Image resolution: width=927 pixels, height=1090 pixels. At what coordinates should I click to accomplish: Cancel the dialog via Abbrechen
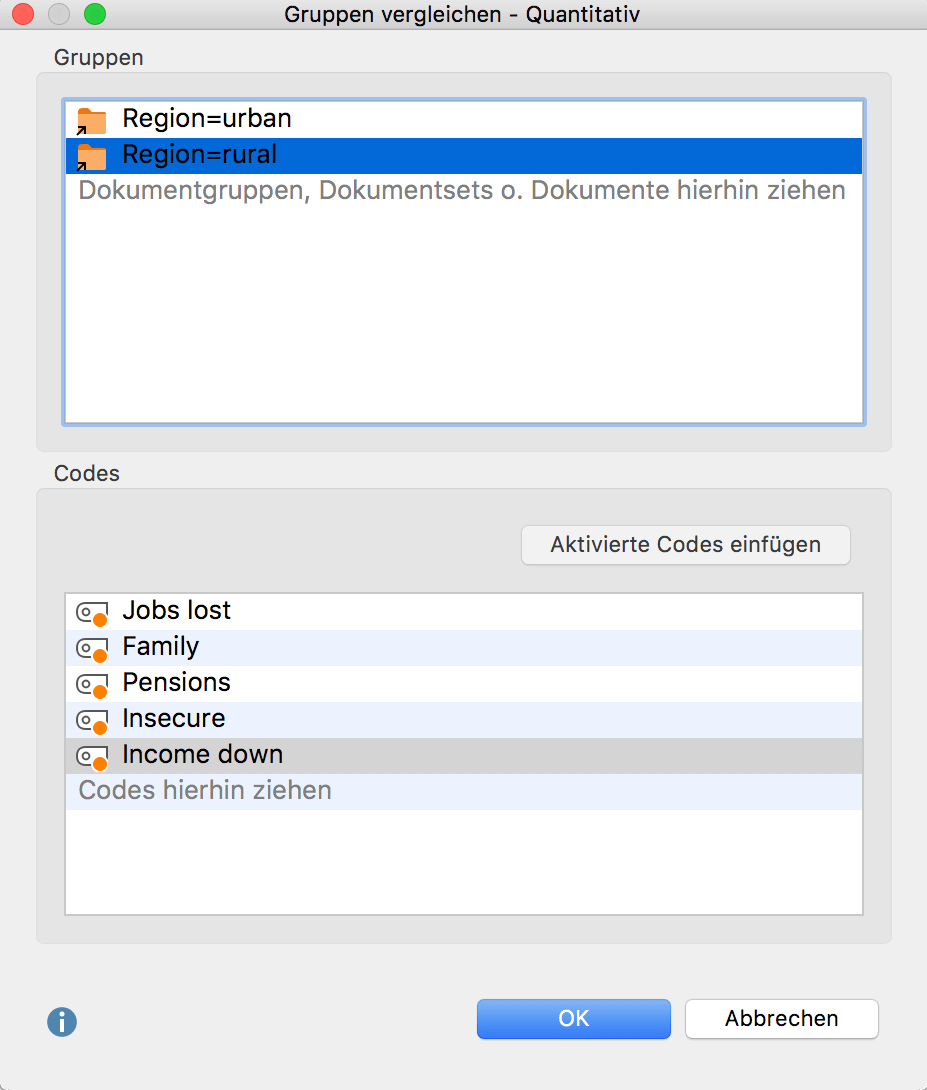(x=781, y=1018)
